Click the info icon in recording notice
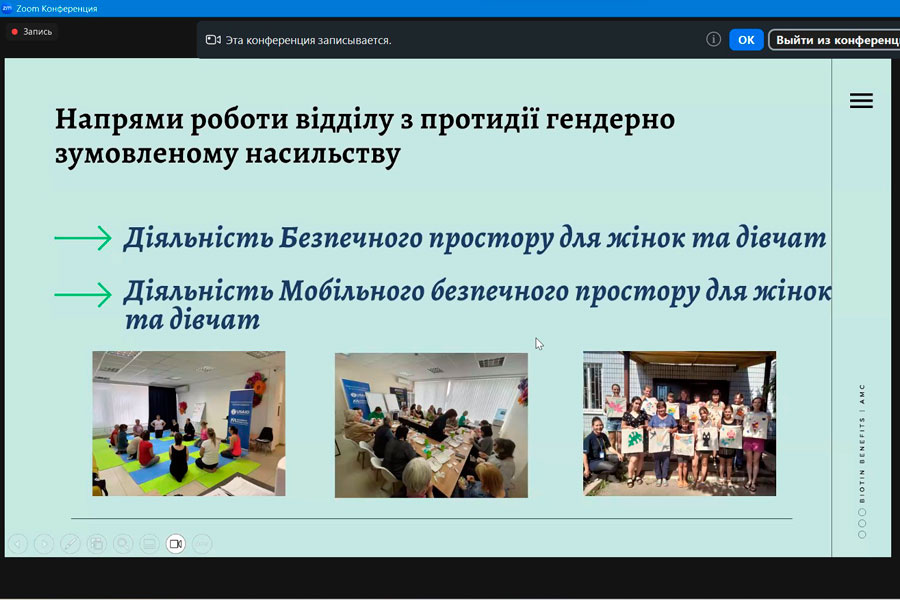This screenshot has width=900, height=600. (x=713, y=40)
